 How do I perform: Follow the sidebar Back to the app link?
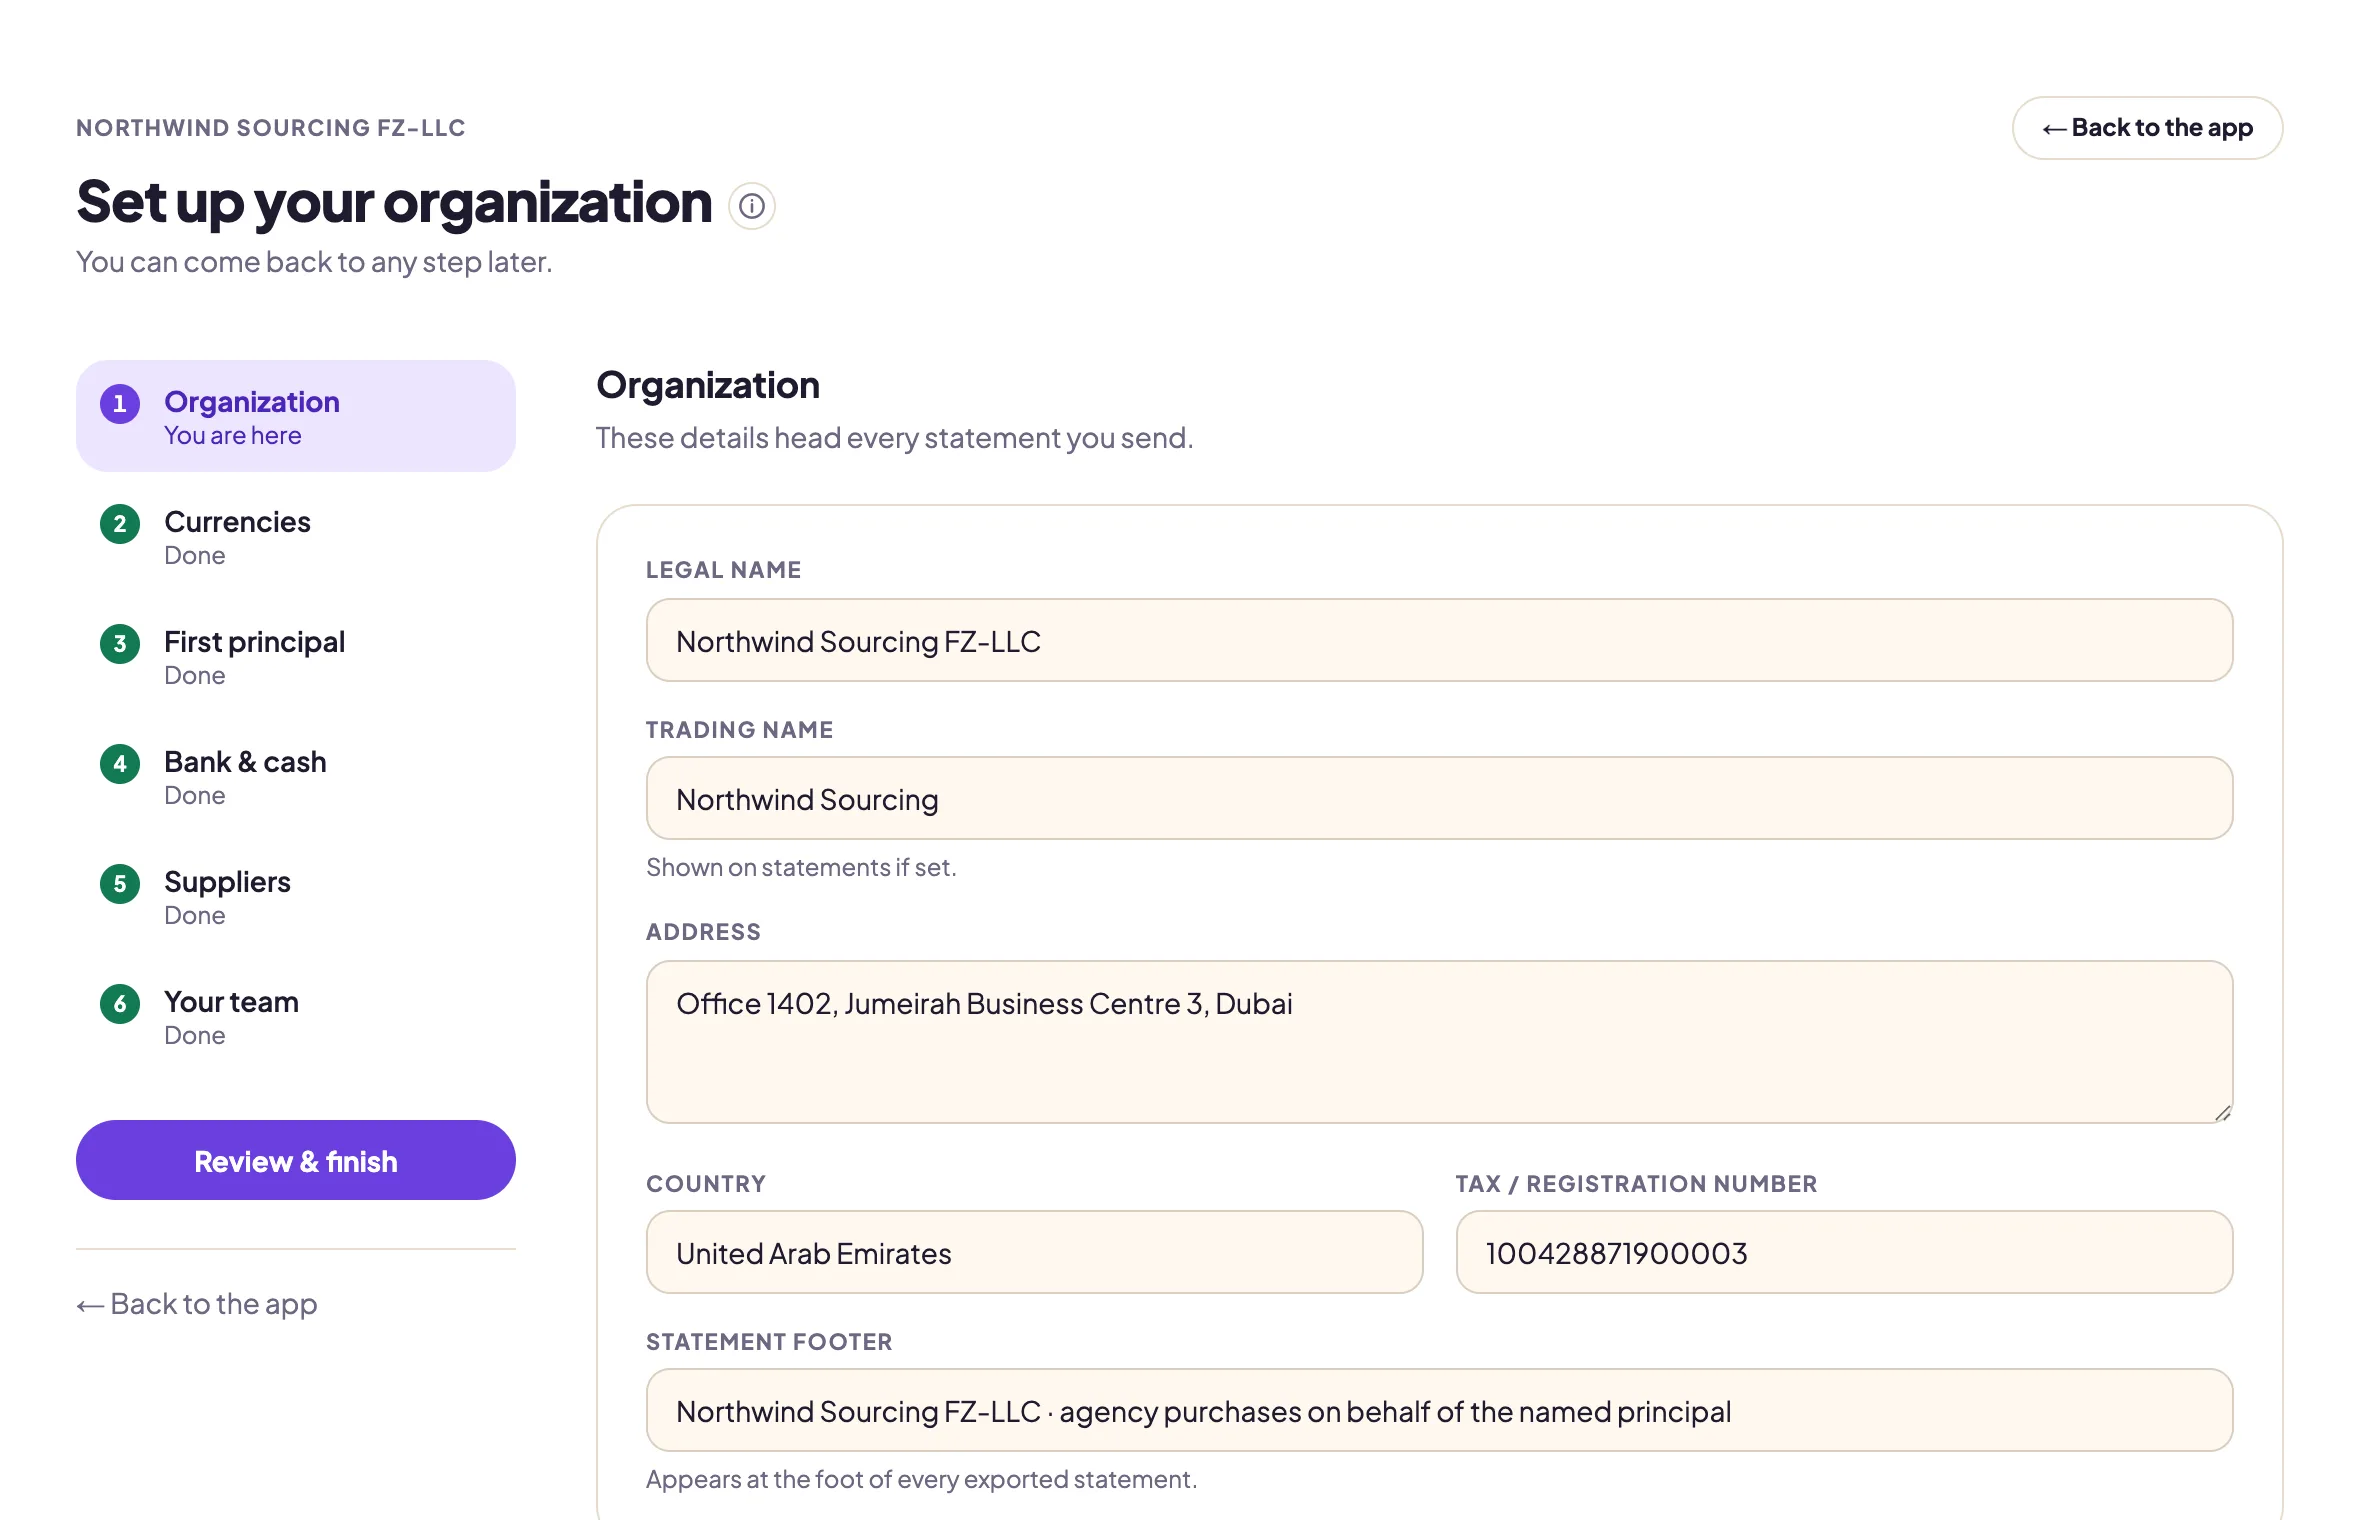point(197,1304)
